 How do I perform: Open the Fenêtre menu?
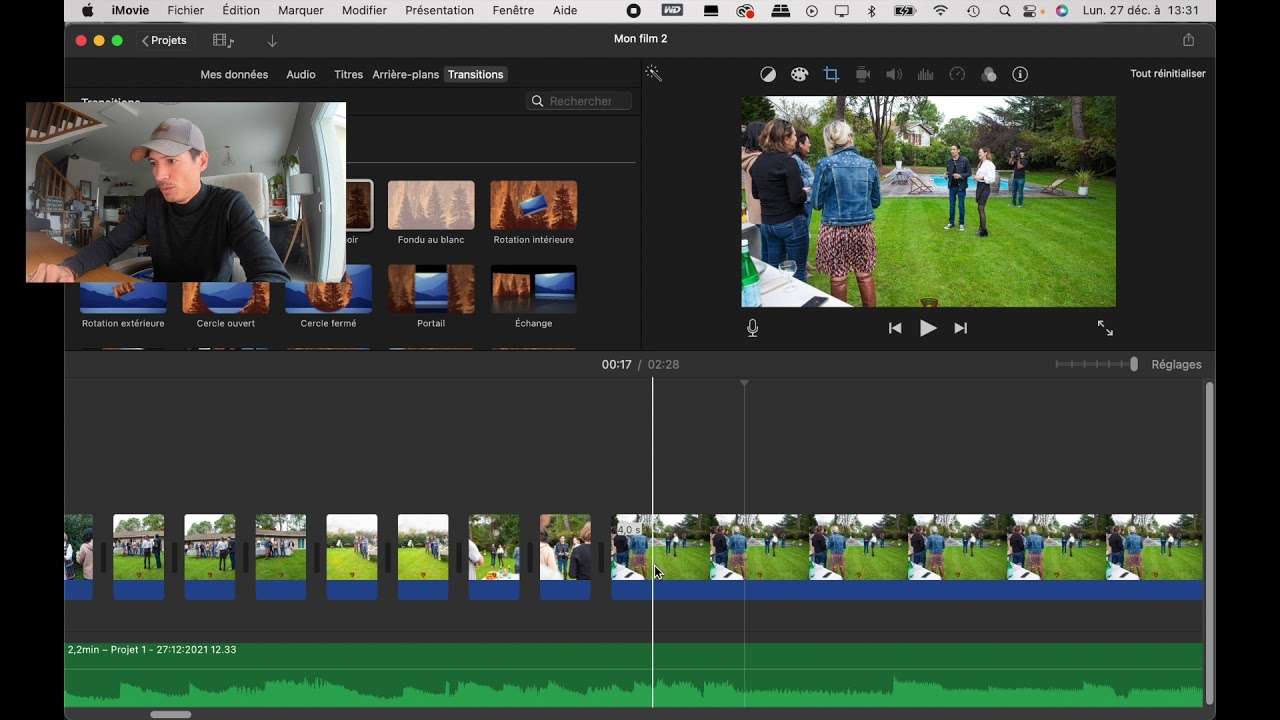(x=513, y=11)
